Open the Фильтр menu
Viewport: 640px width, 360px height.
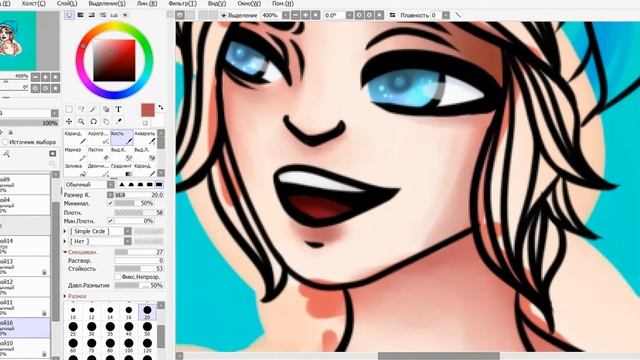pyautogui.click(x=182, y=3)
